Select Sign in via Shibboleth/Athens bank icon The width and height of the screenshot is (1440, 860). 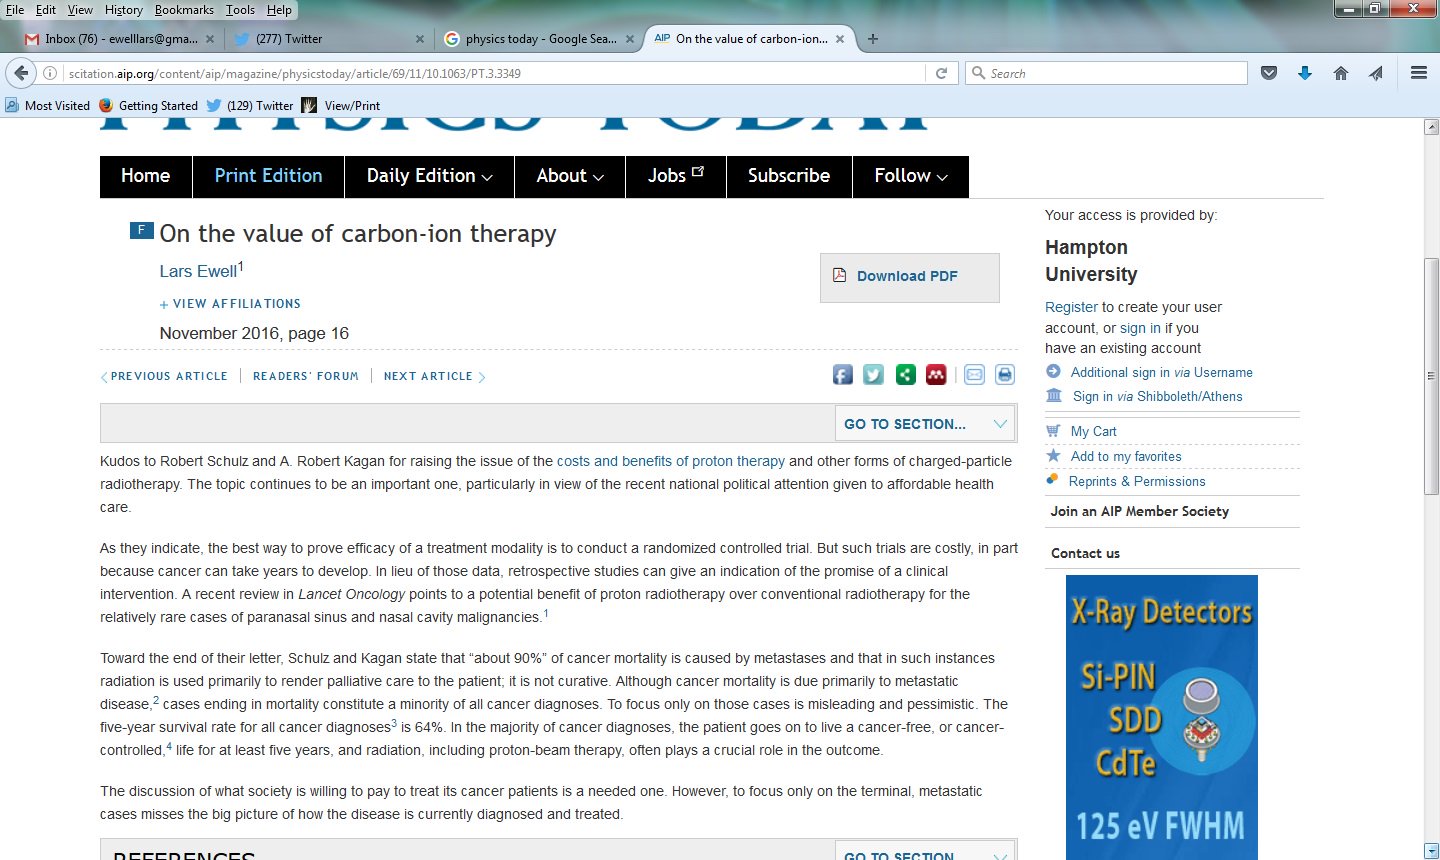[1054, 395]
